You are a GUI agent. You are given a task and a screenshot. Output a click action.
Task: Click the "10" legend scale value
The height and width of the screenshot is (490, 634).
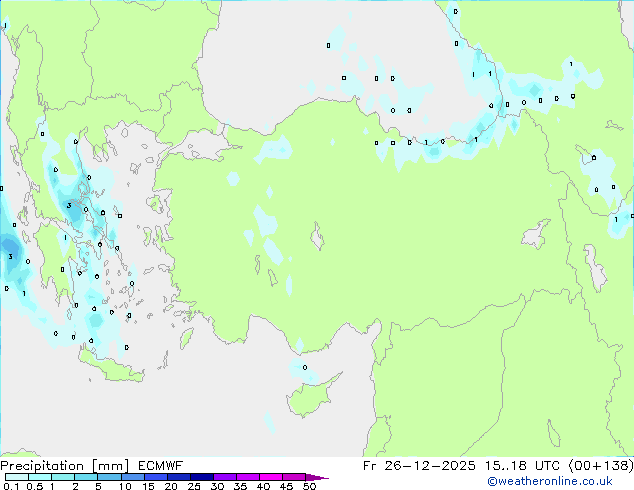(125, 486)
